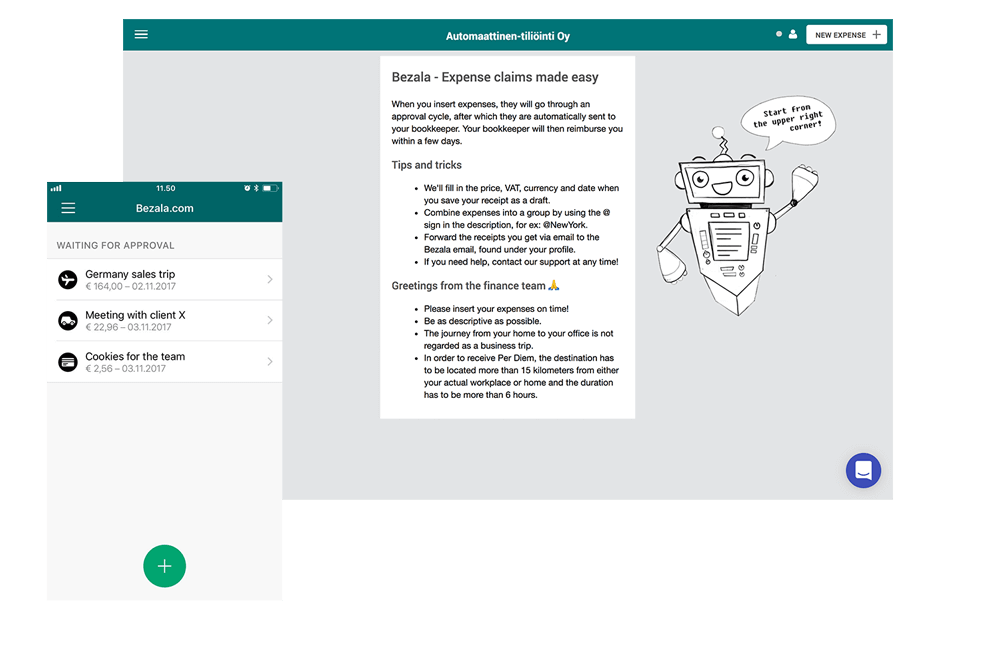Click the user profile icon in header

click(793, 34)
